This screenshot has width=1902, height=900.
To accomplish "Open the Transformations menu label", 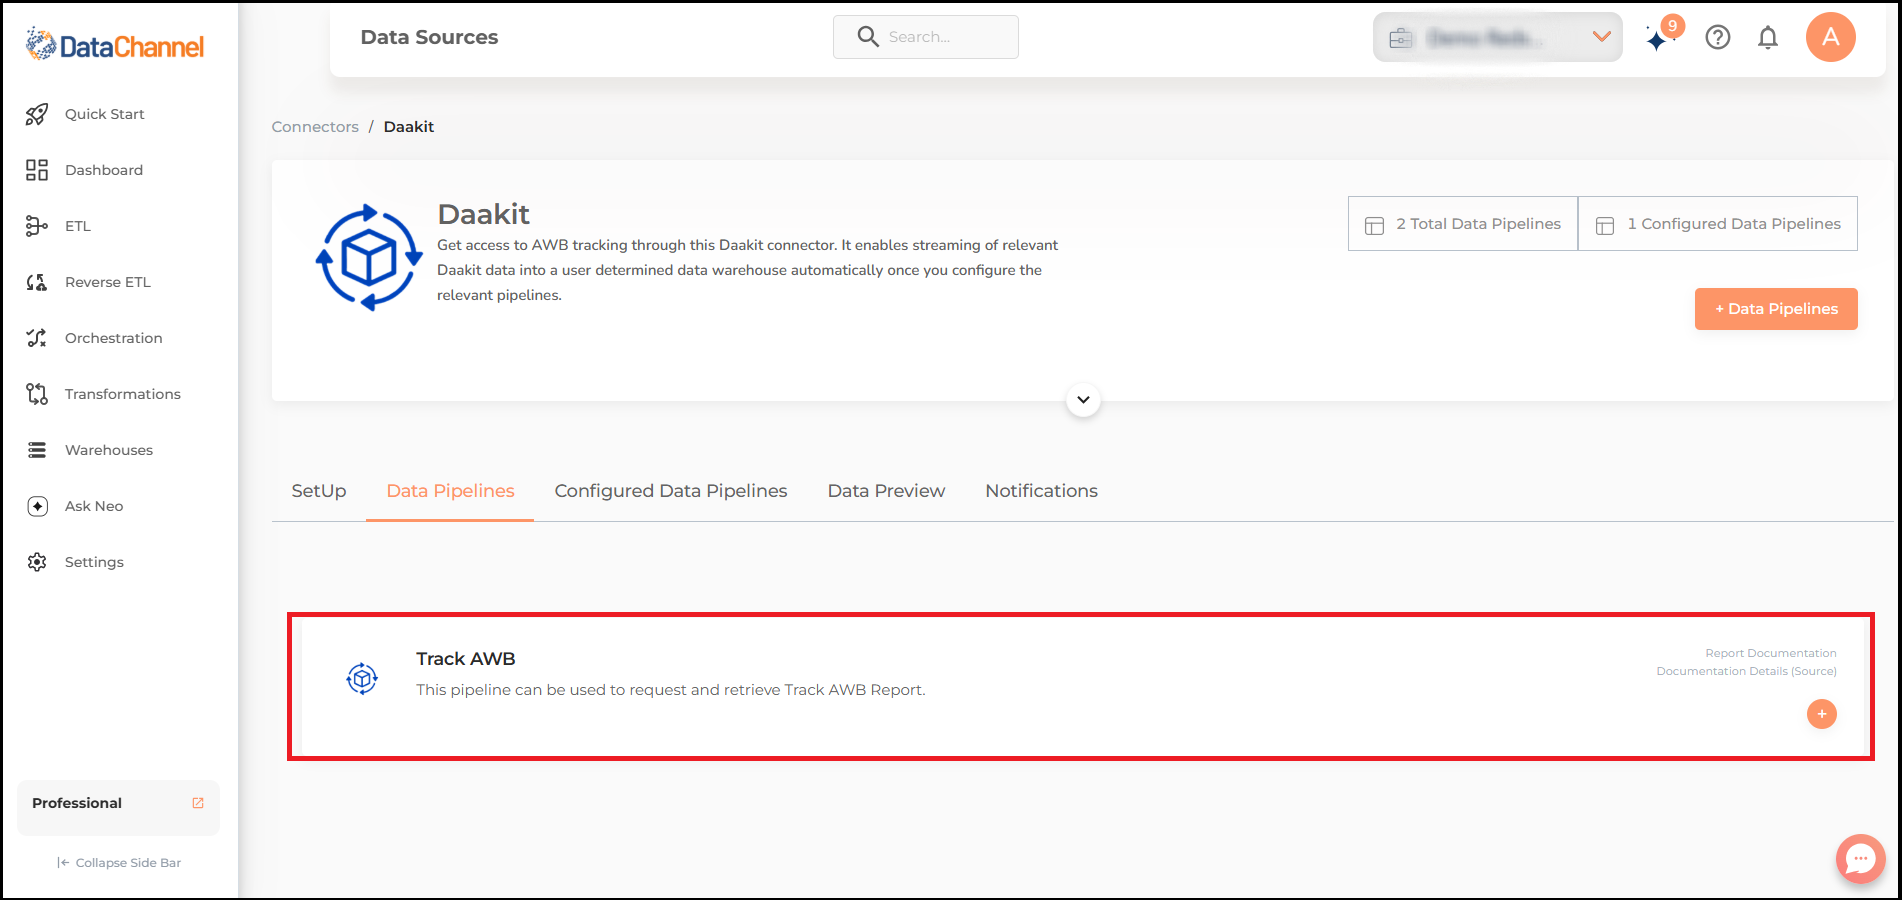I will point(123,394).
